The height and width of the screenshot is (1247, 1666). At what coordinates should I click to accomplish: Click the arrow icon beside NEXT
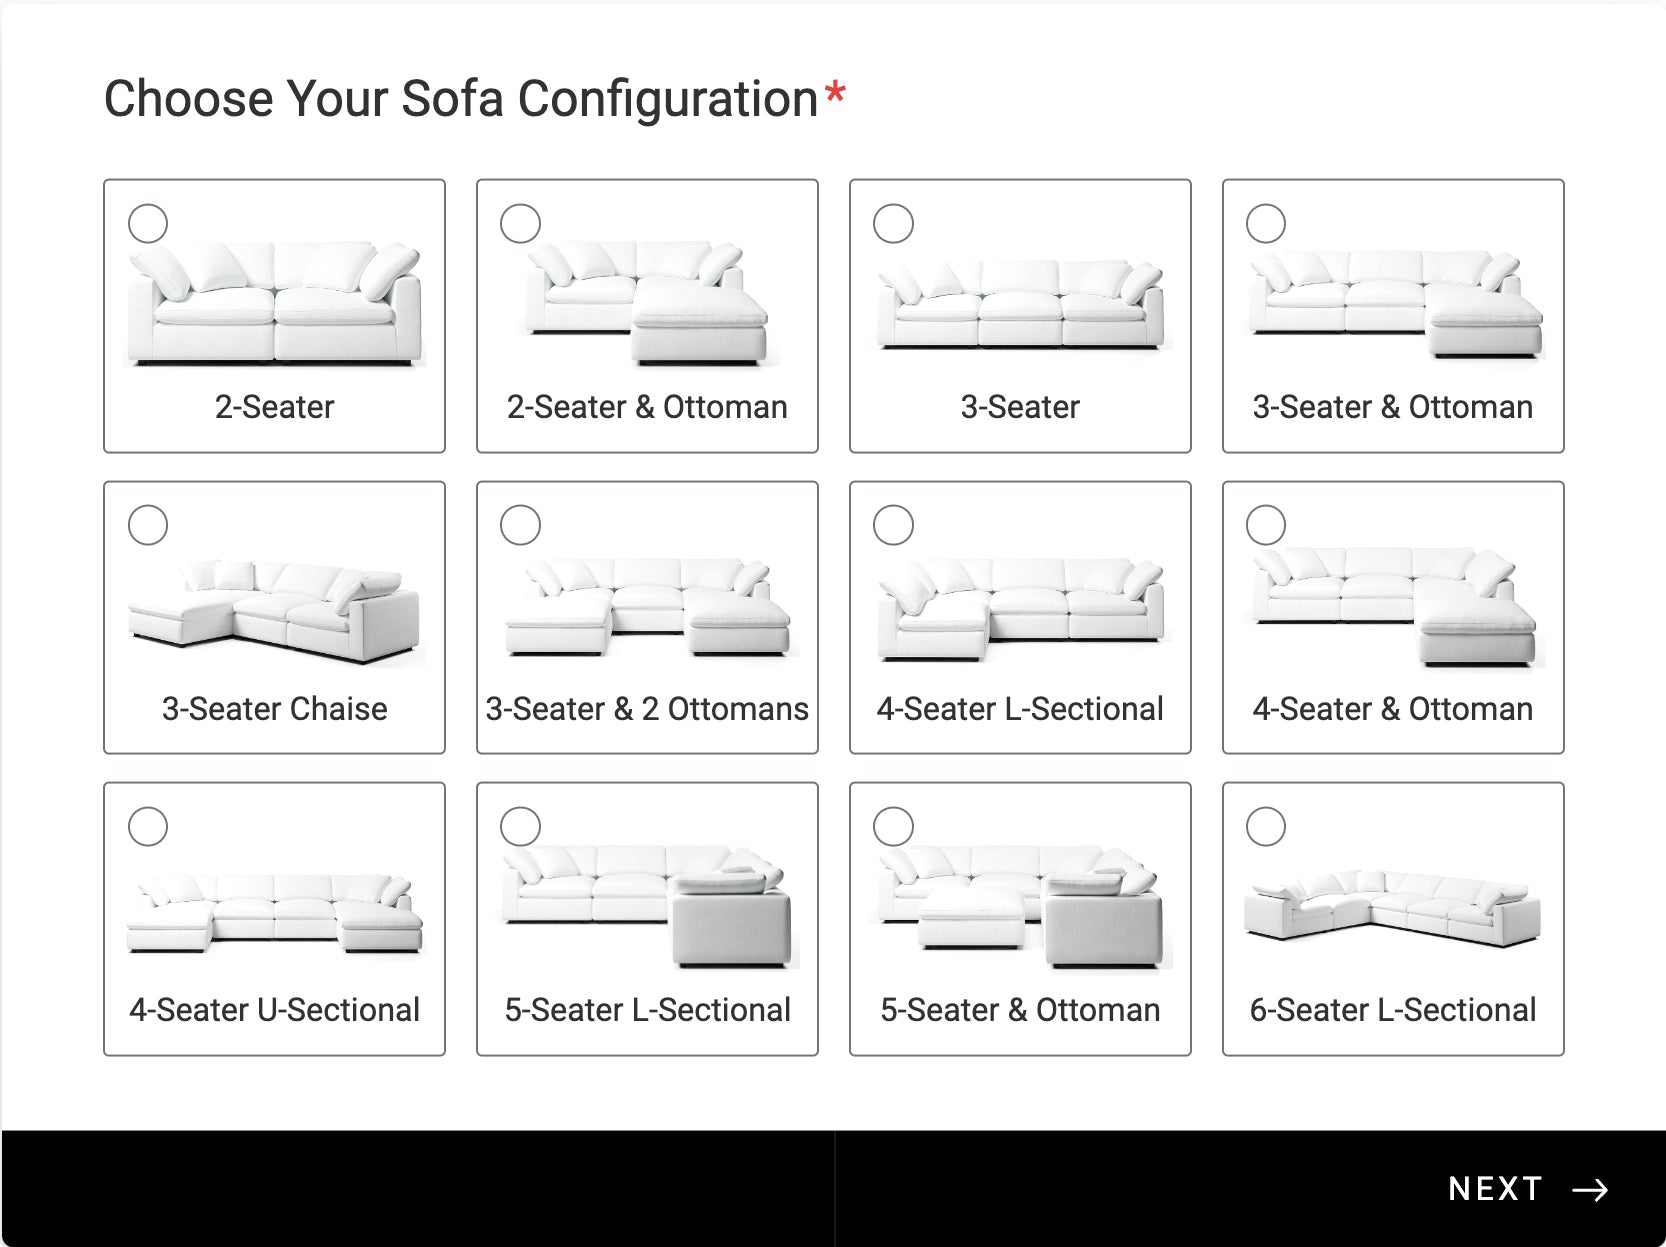(x=1590, y=1189)
